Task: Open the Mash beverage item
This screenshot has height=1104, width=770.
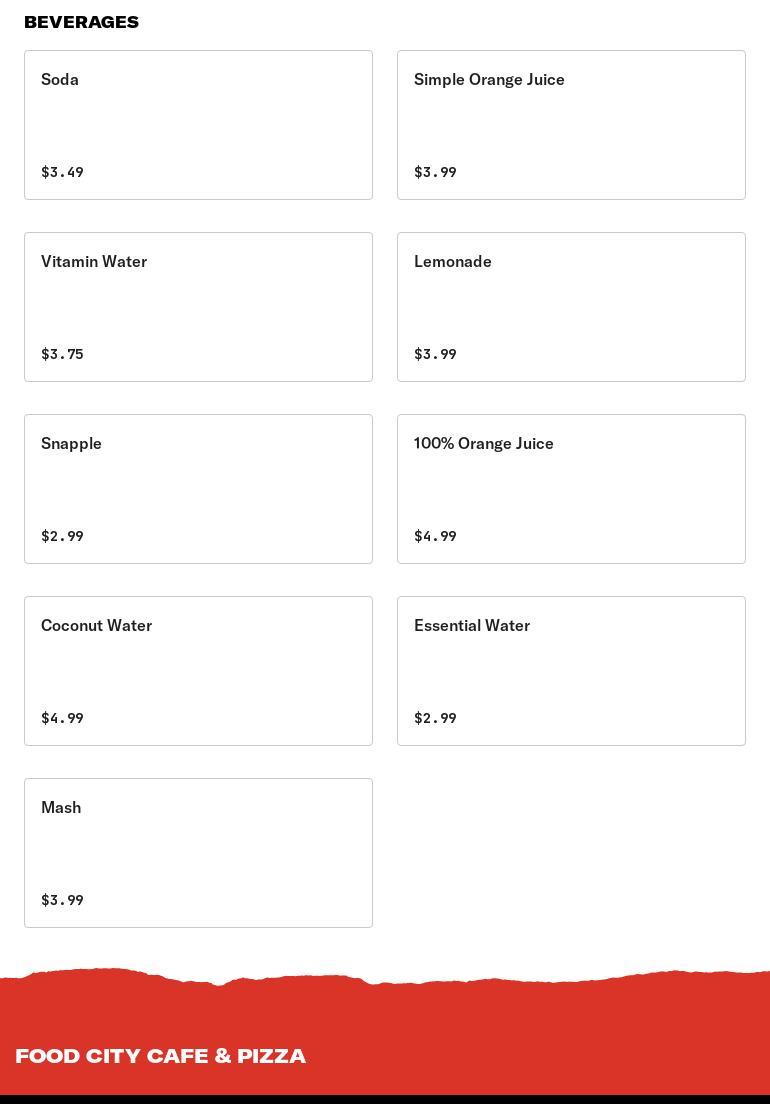Action: click(x=198, y=853)
